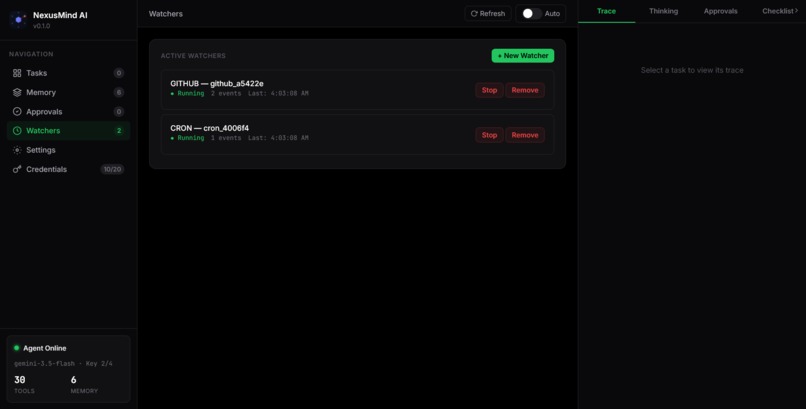Open Credentials via its key icon
This screenshot has height=409, width=806.
point(17,170)
